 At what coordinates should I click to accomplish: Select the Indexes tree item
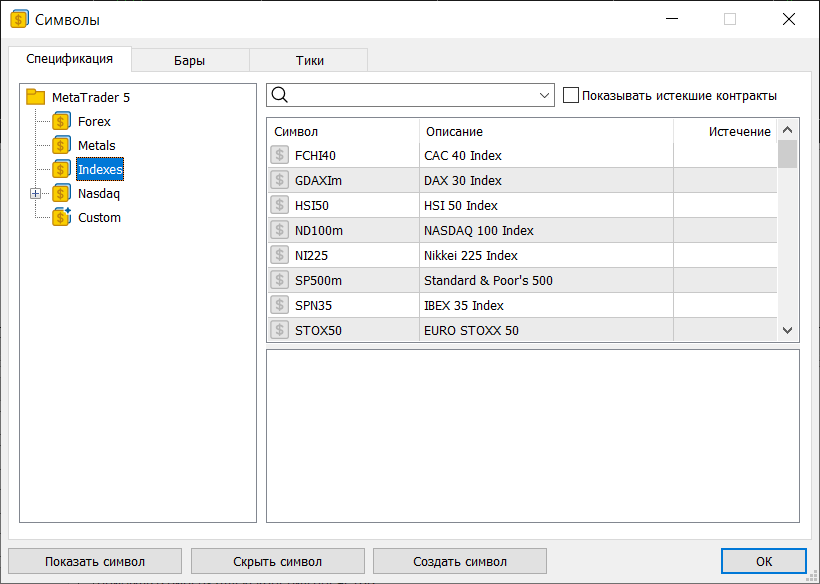(100, 169)
